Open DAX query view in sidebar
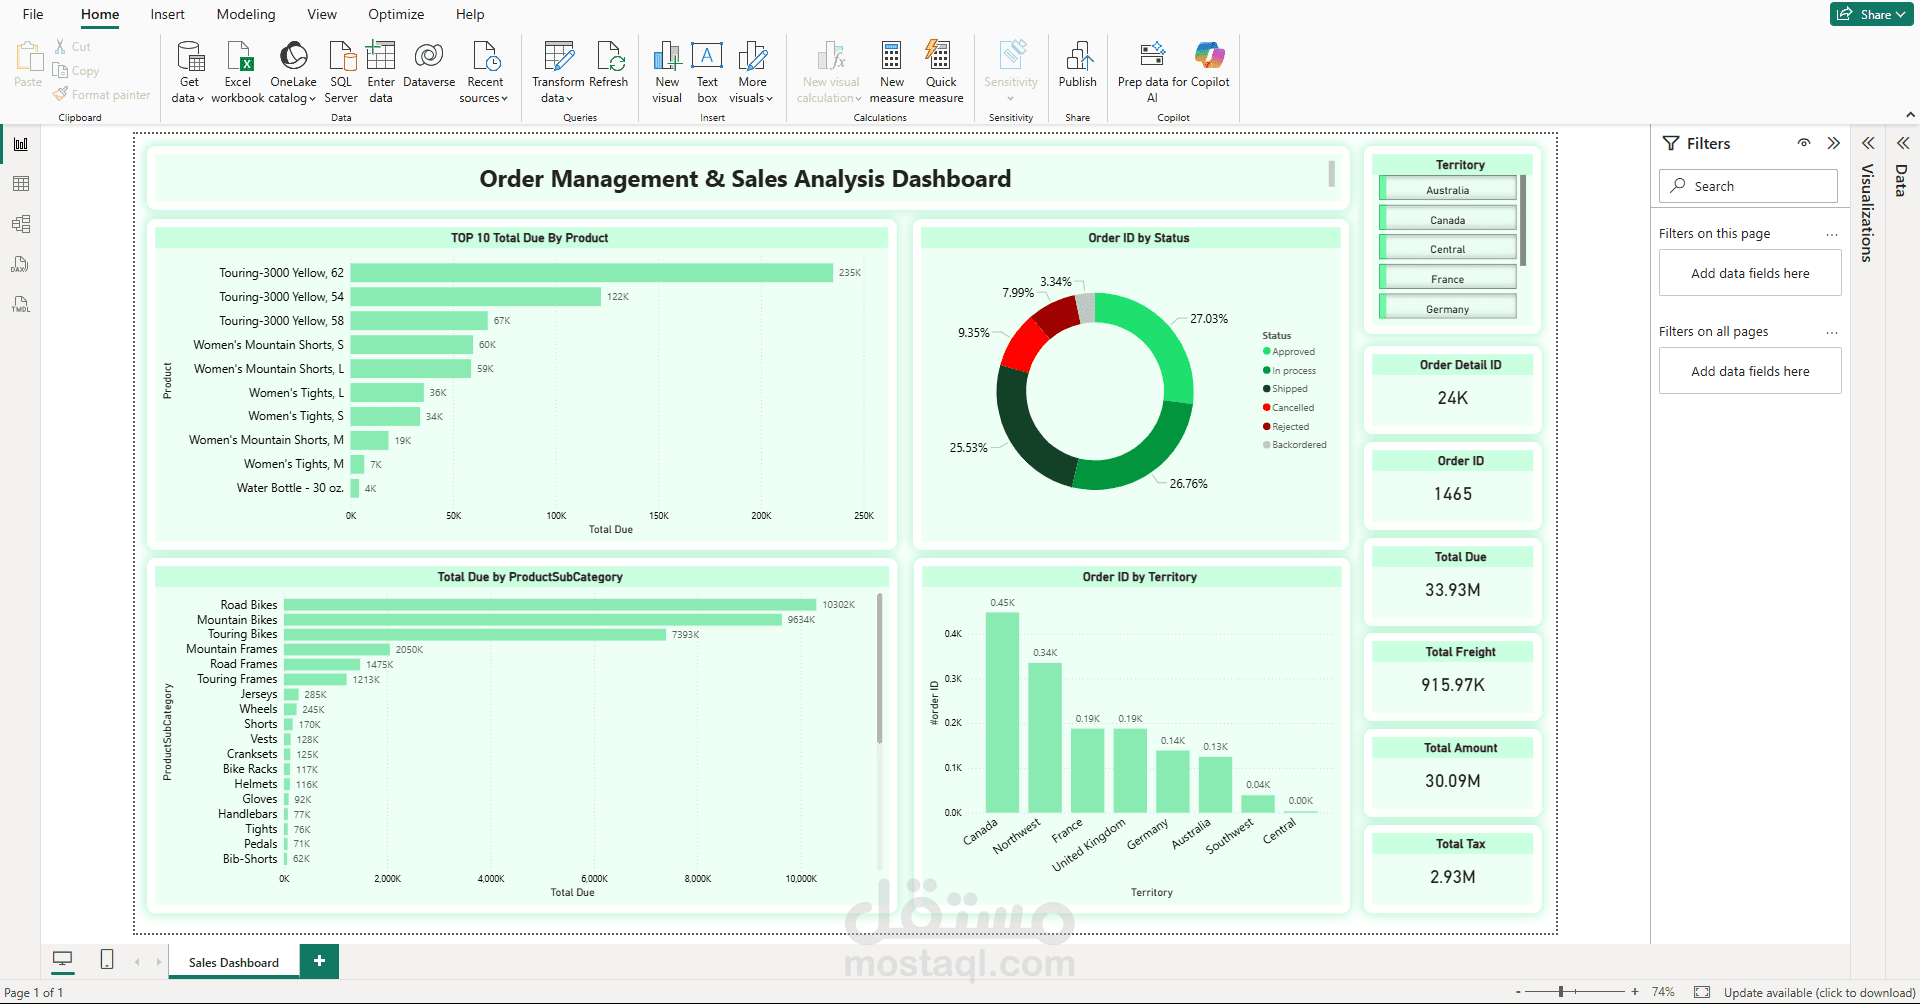Screen dimensions: 1920x1004 coord(20,264)
